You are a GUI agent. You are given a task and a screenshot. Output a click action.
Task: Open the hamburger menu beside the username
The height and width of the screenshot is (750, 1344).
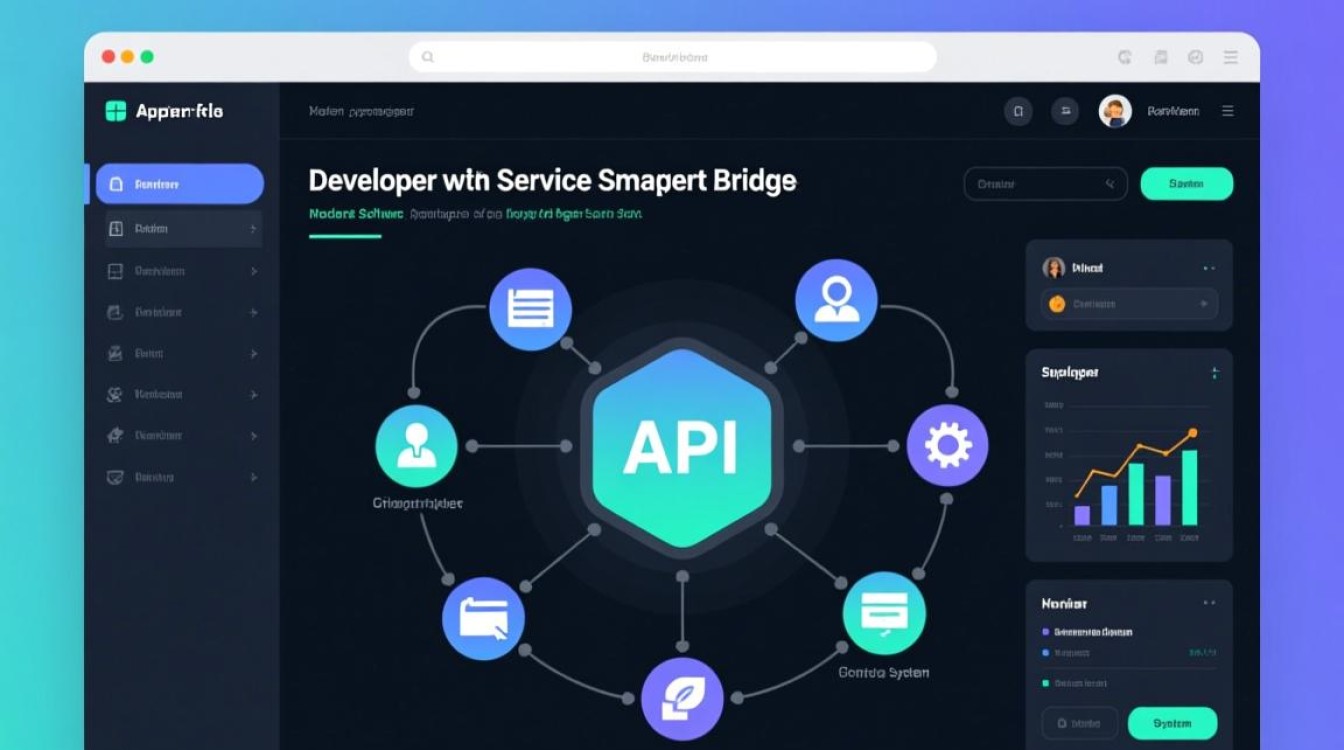pos(1228,111)
